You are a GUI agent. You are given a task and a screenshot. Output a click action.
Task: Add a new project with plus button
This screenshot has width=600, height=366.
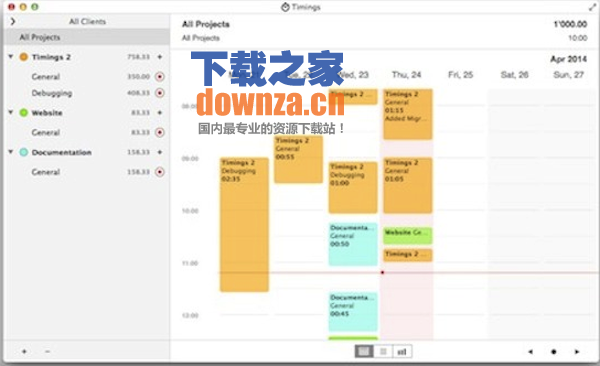24,351
